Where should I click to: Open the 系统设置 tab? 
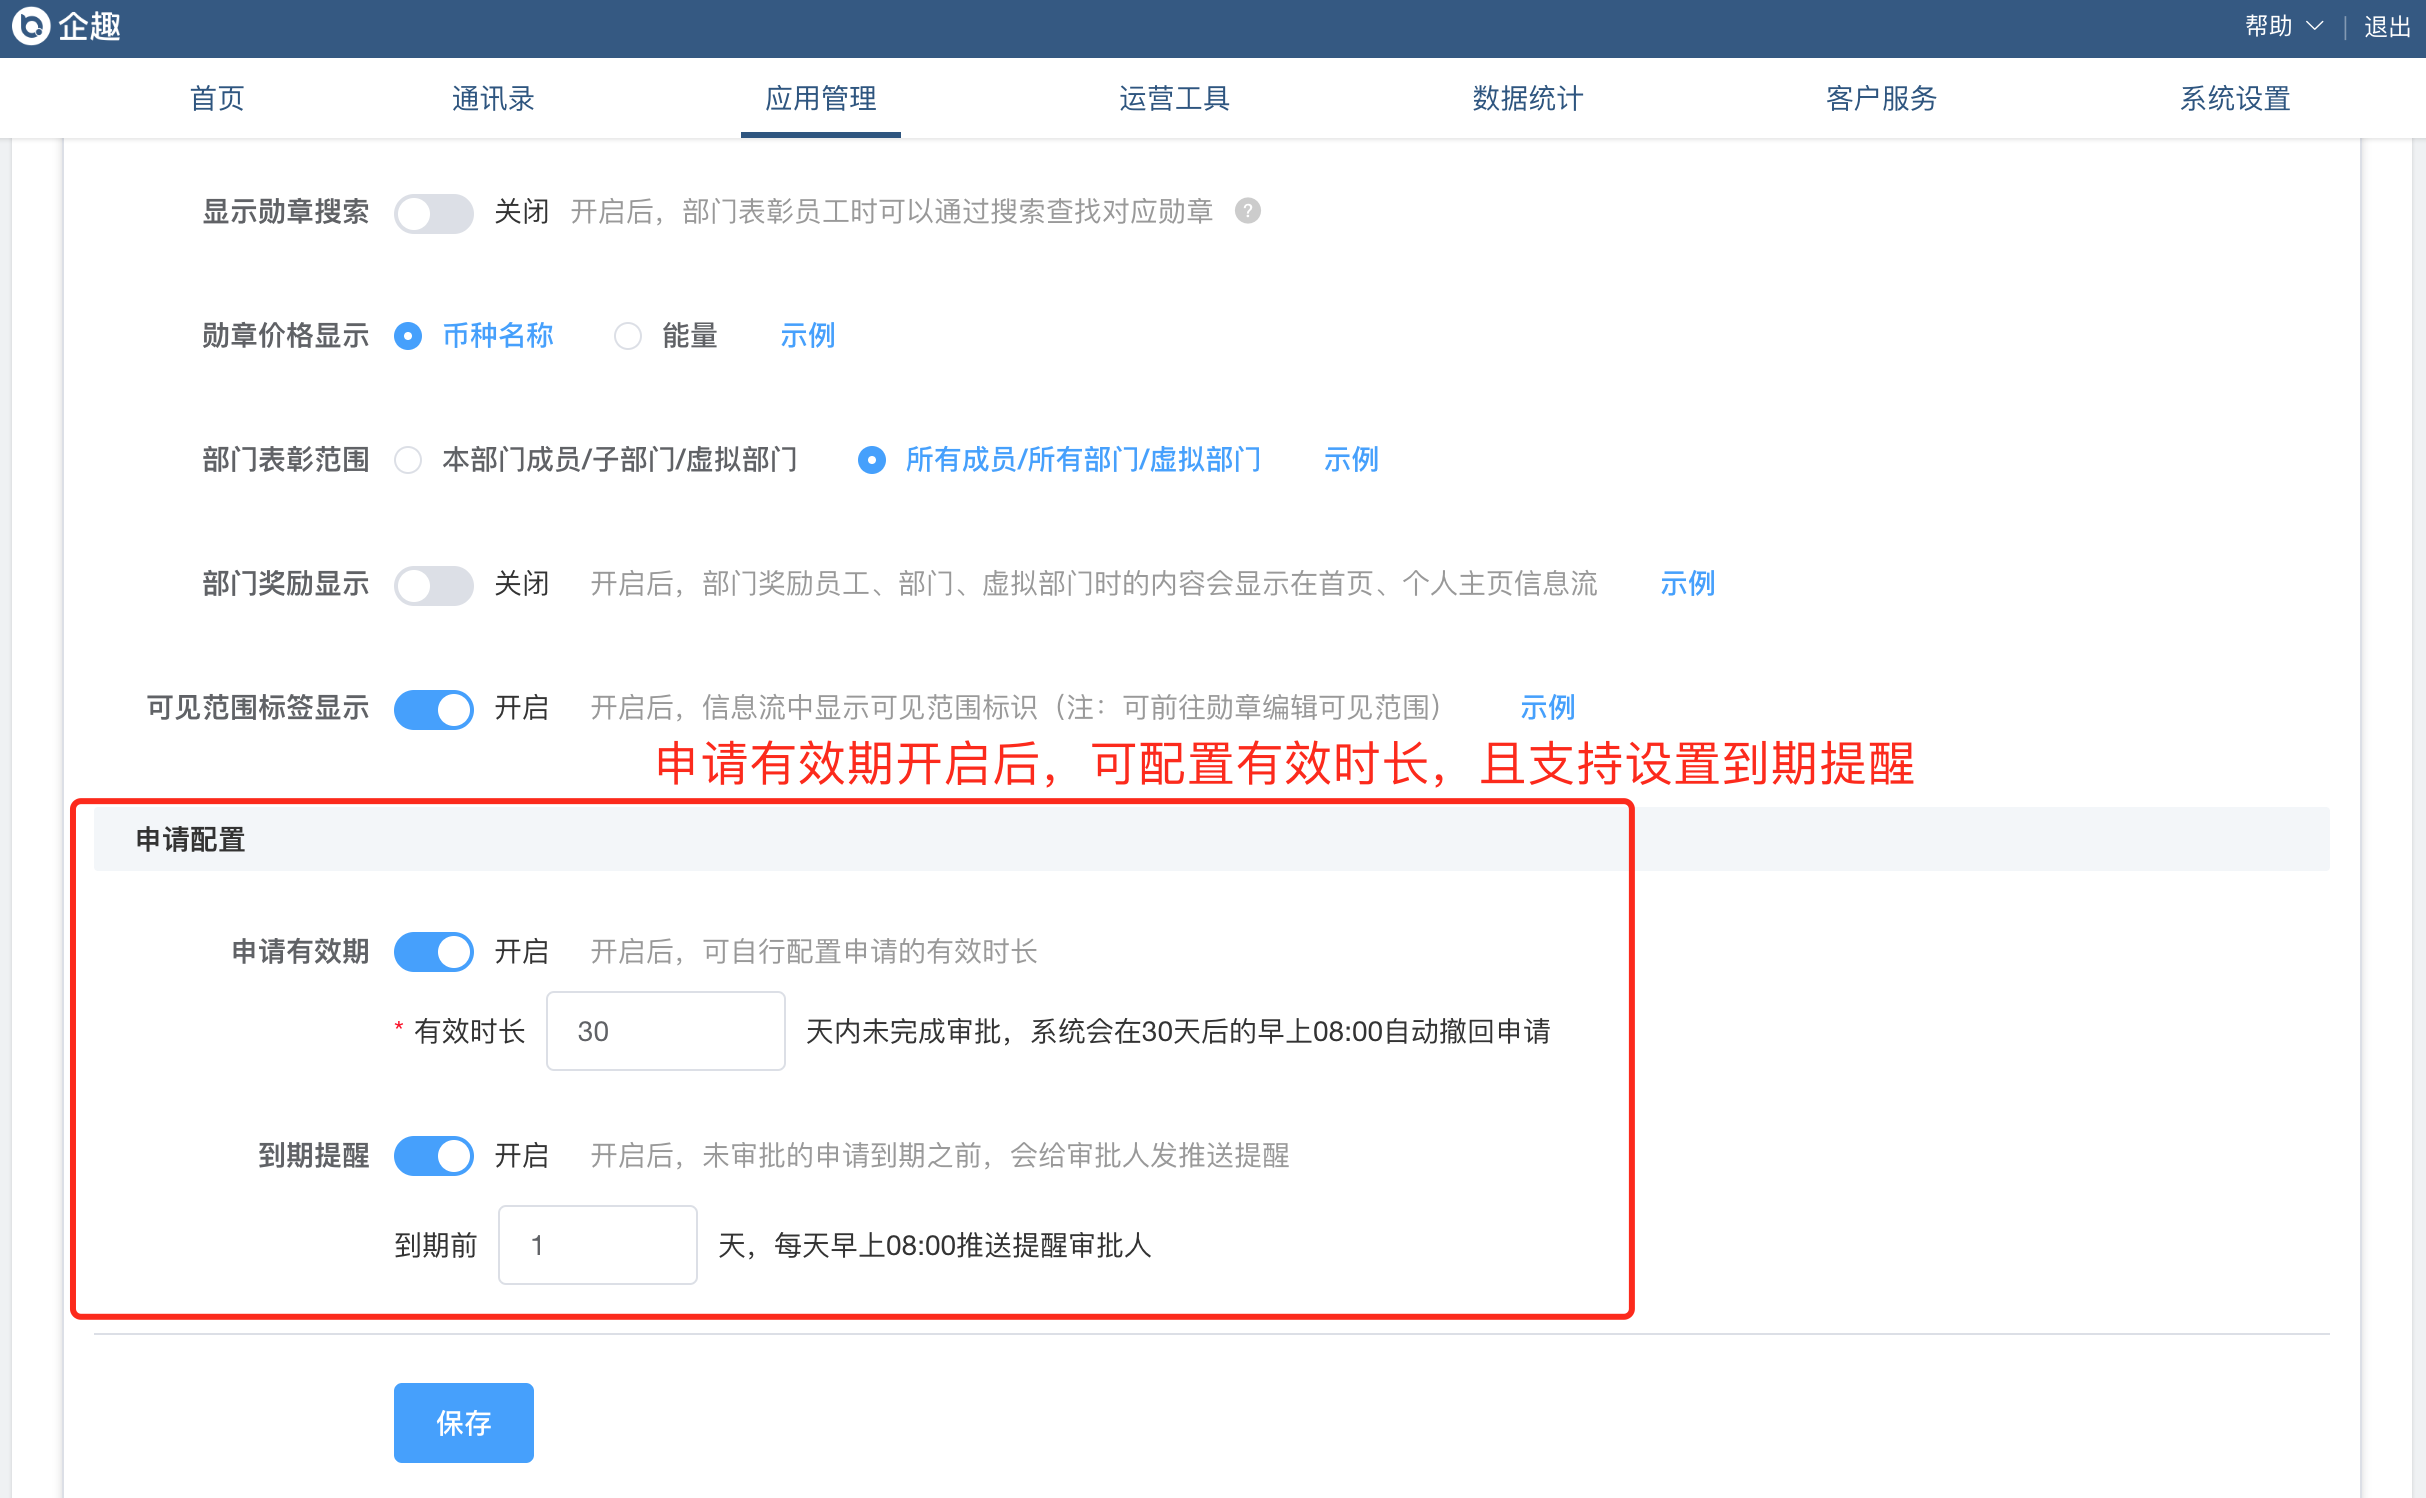point(2235,98)
